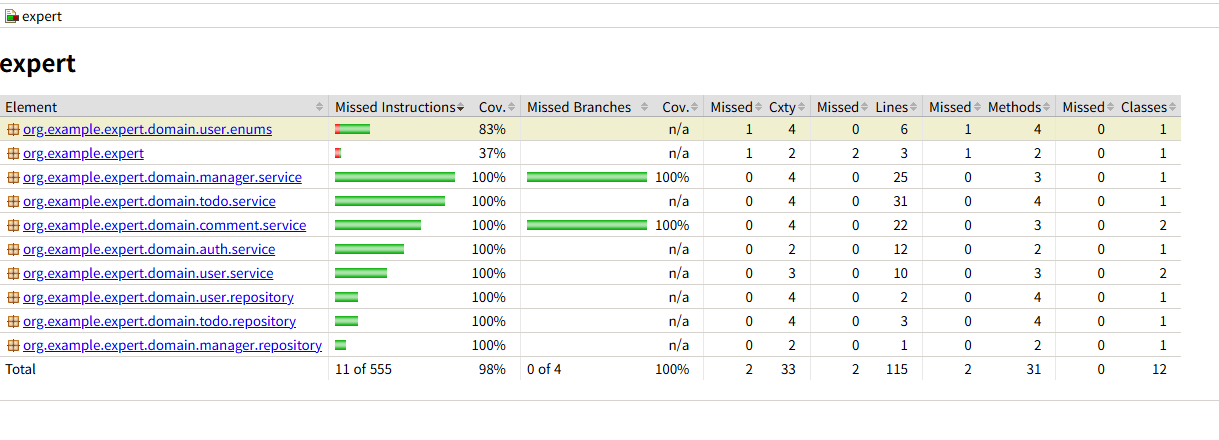Viewport: 1219px width, 440px height.
Task: Open org.example.expert.domain.user.repository link
Action: click(158, 297)
